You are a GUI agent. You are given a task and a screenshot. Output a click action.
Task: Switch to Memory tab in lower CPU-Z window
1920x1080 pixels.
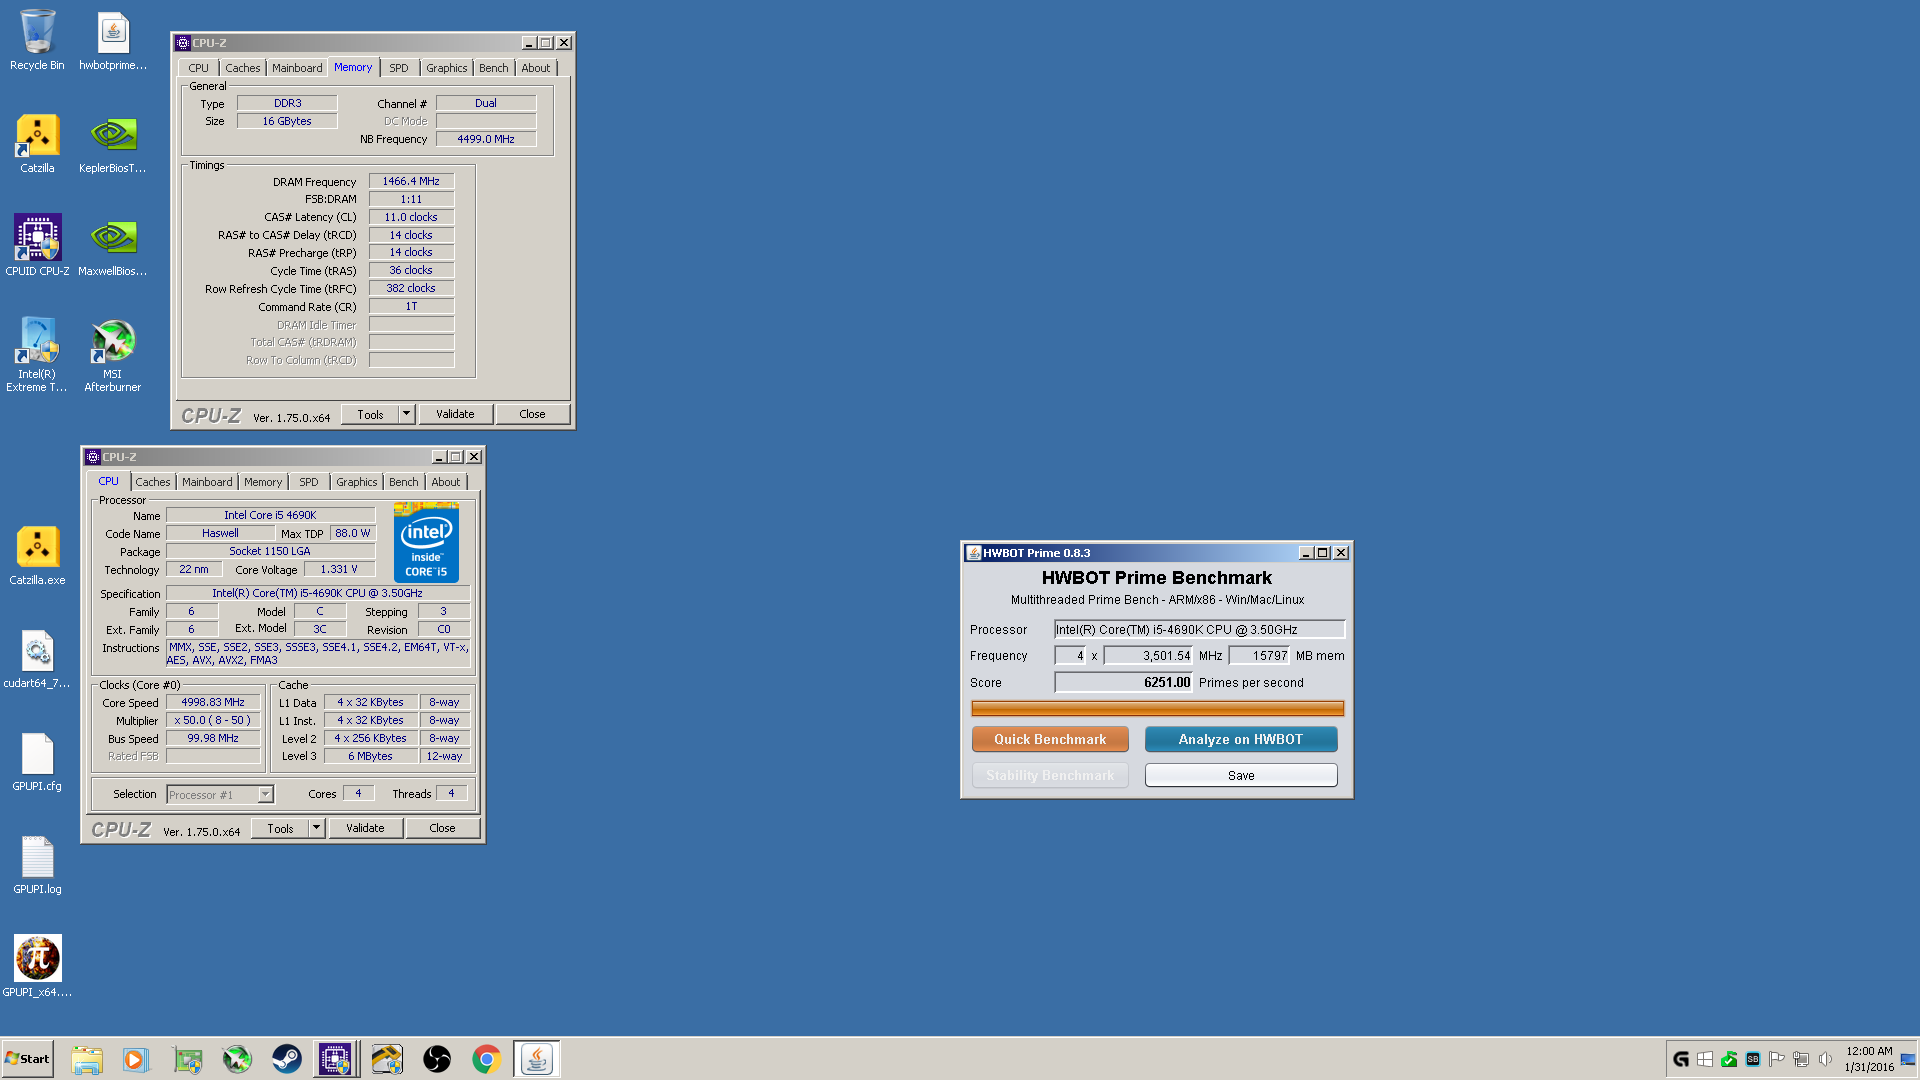(x=263, y=482)
